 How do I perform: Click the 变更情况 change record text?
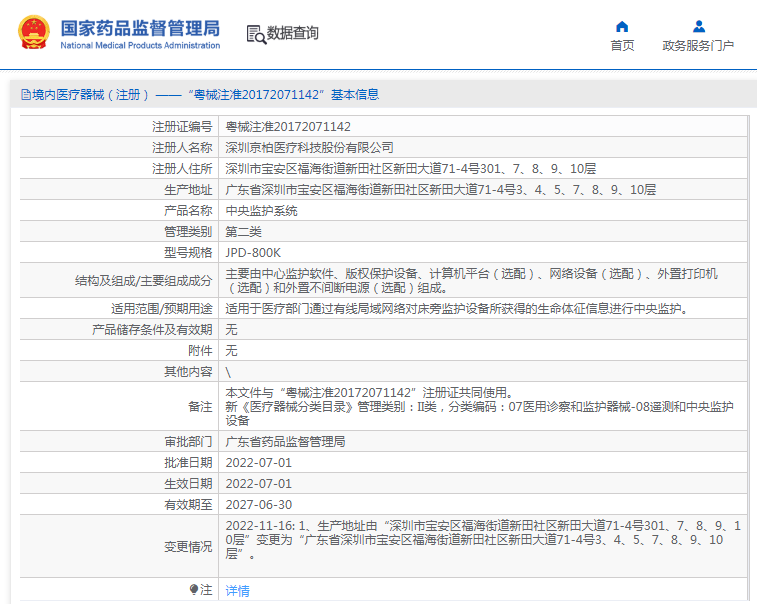tap(483, 540)
